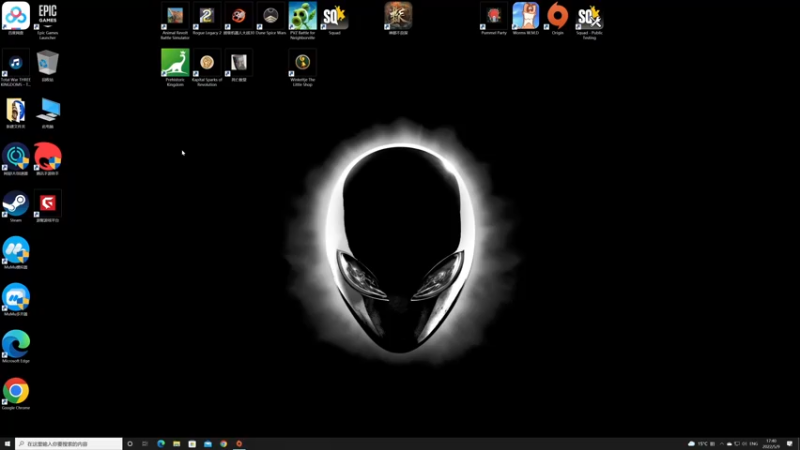800x450 pixels.
Task: Launch Animal Revolt Battle Simulator
Action: pyautogui.click(x=175, y=20)
